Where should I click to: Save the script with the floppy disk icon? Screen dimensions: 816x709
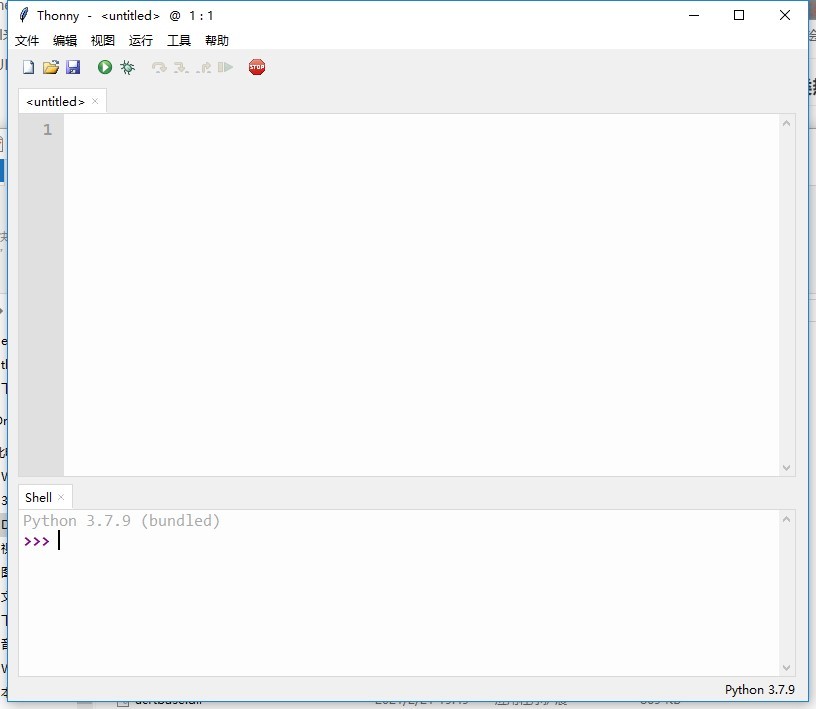[73, 67]
